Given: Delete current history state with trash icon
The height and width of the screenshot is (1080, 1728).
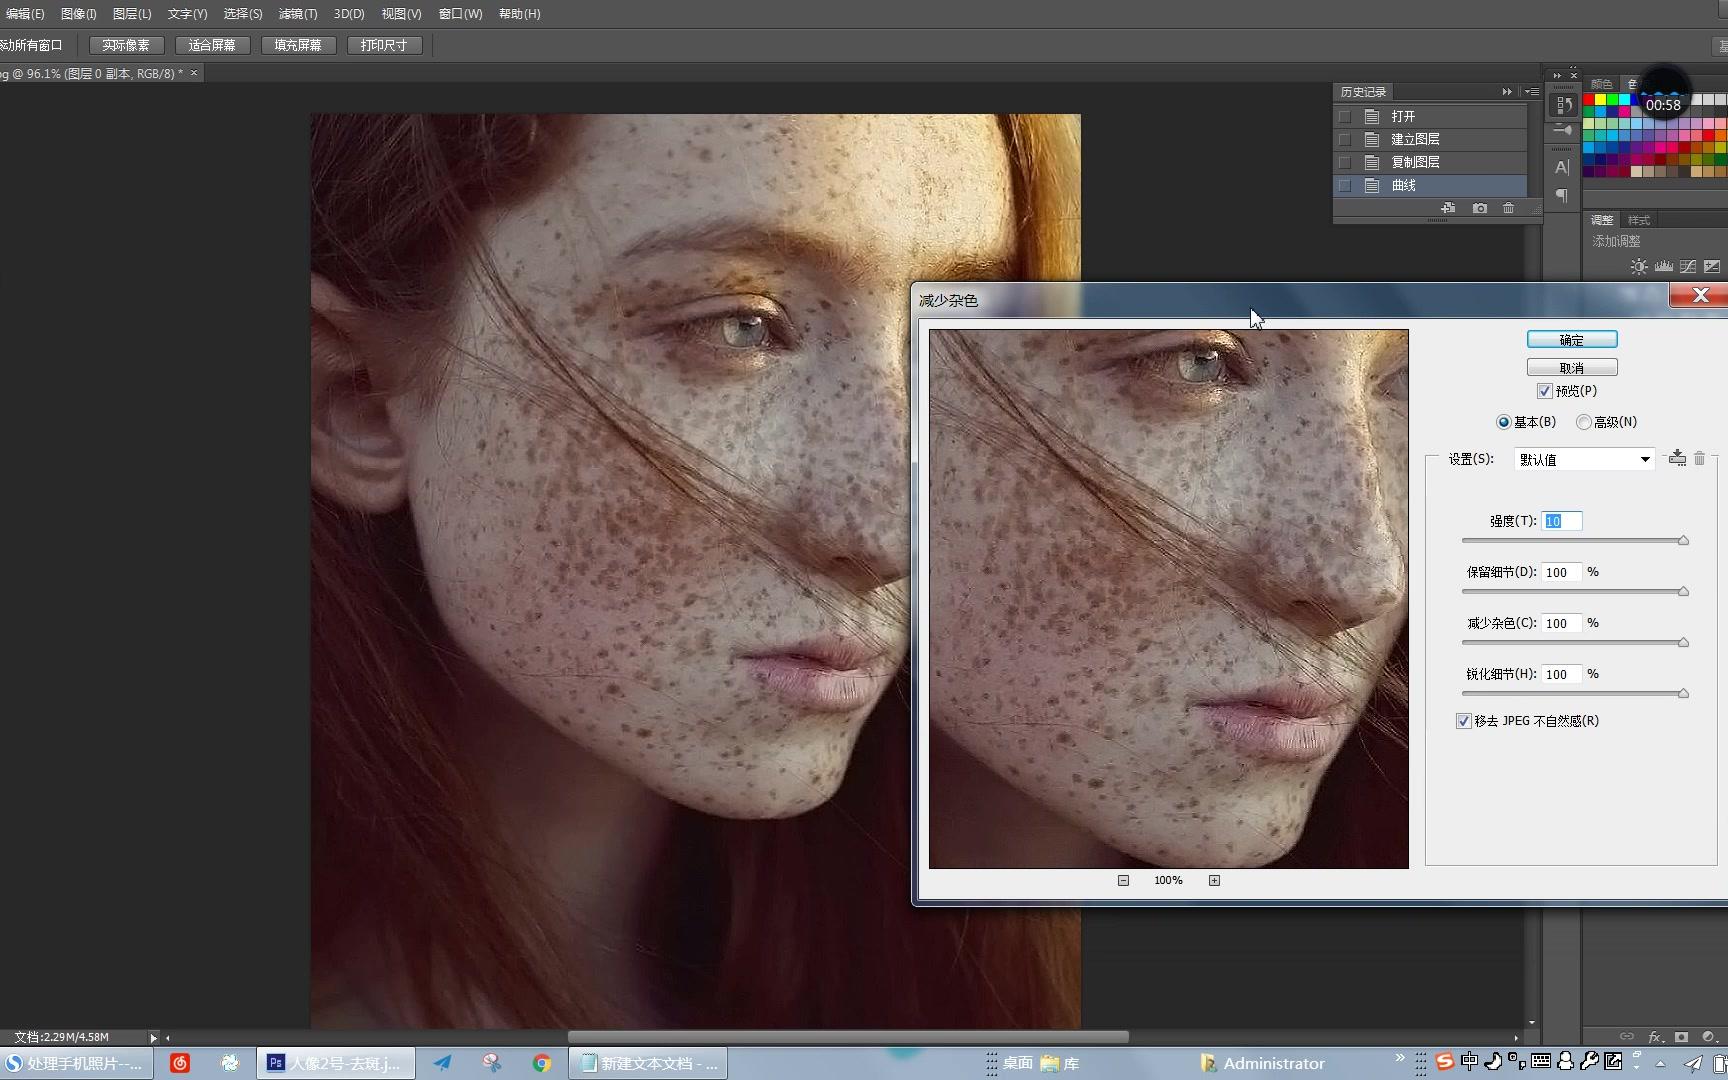Looking at the screenshot, I should click(1509, 208).
